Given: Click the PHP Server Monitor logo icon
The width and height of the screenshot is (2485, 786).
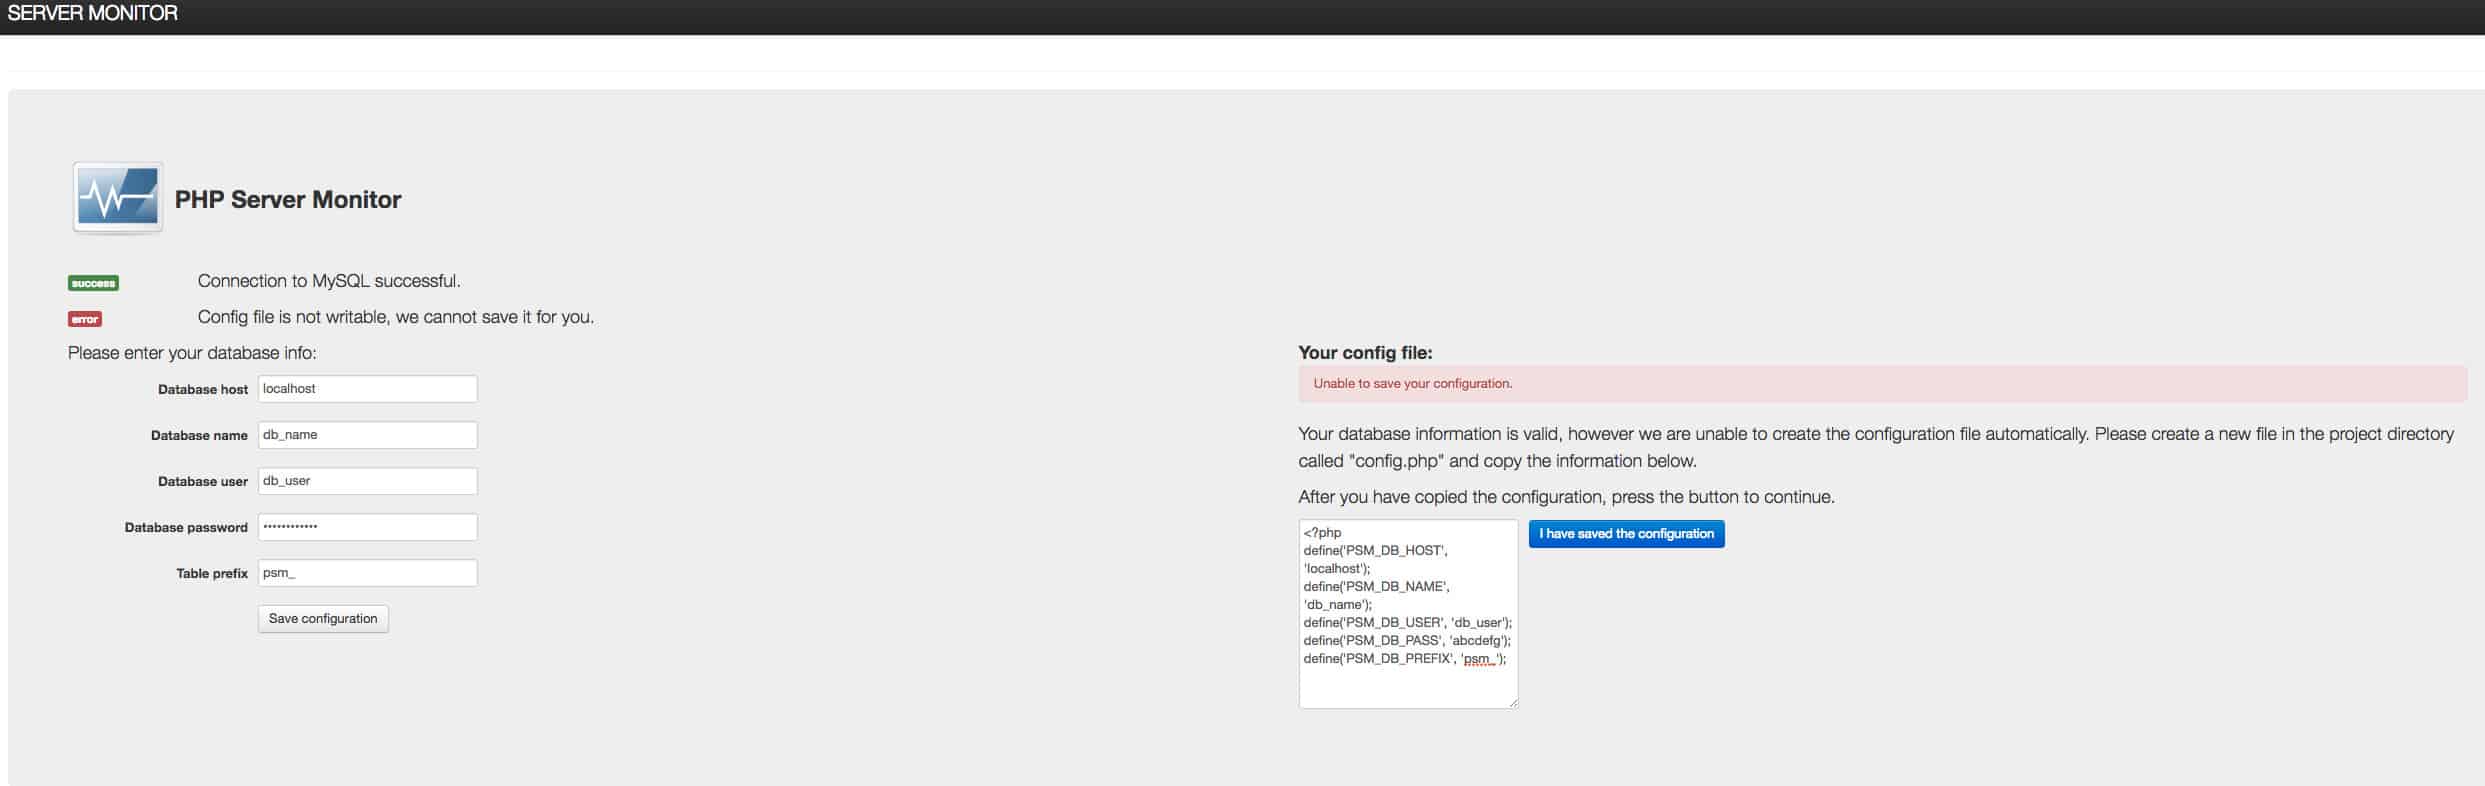Looking at the screenshot, I should point(118,198).
